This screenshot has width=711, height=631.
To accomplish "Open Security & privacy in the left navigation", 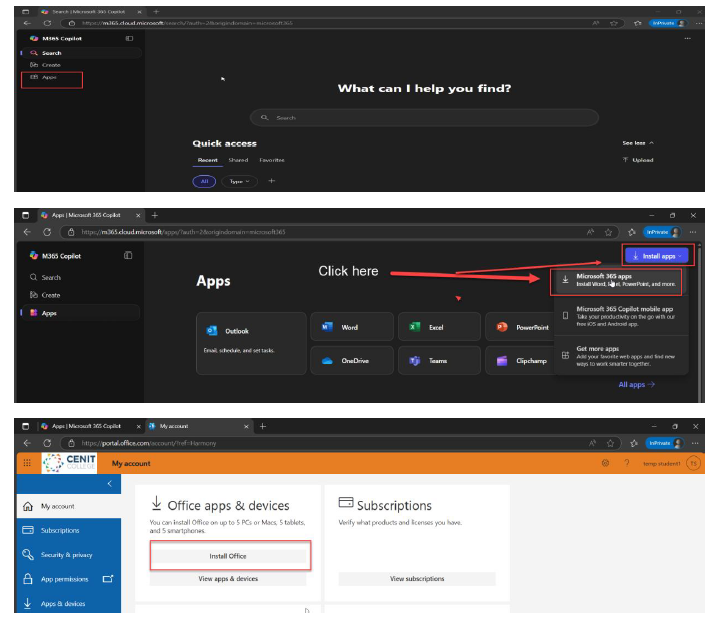I will click(69, 555).
